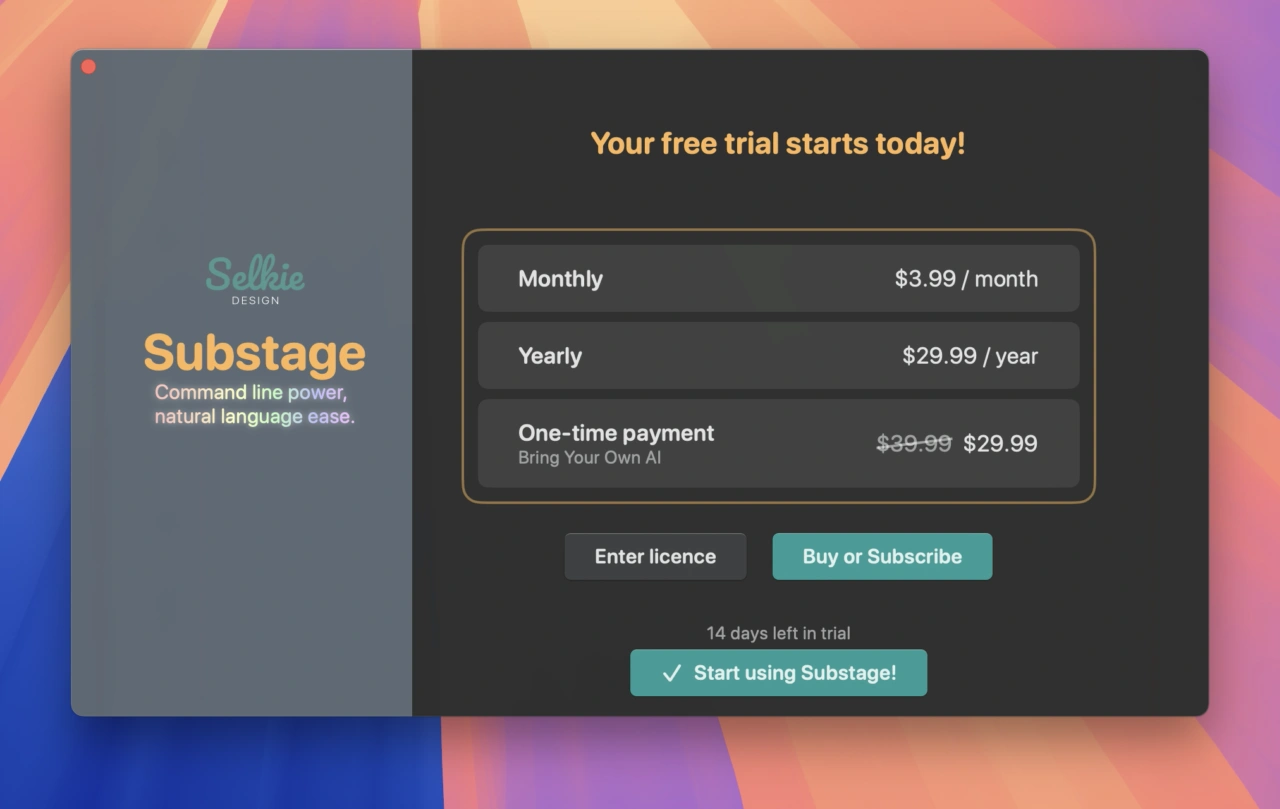Click the $3.99 / month price
The image size is (1280, 809).
(966, 279)
